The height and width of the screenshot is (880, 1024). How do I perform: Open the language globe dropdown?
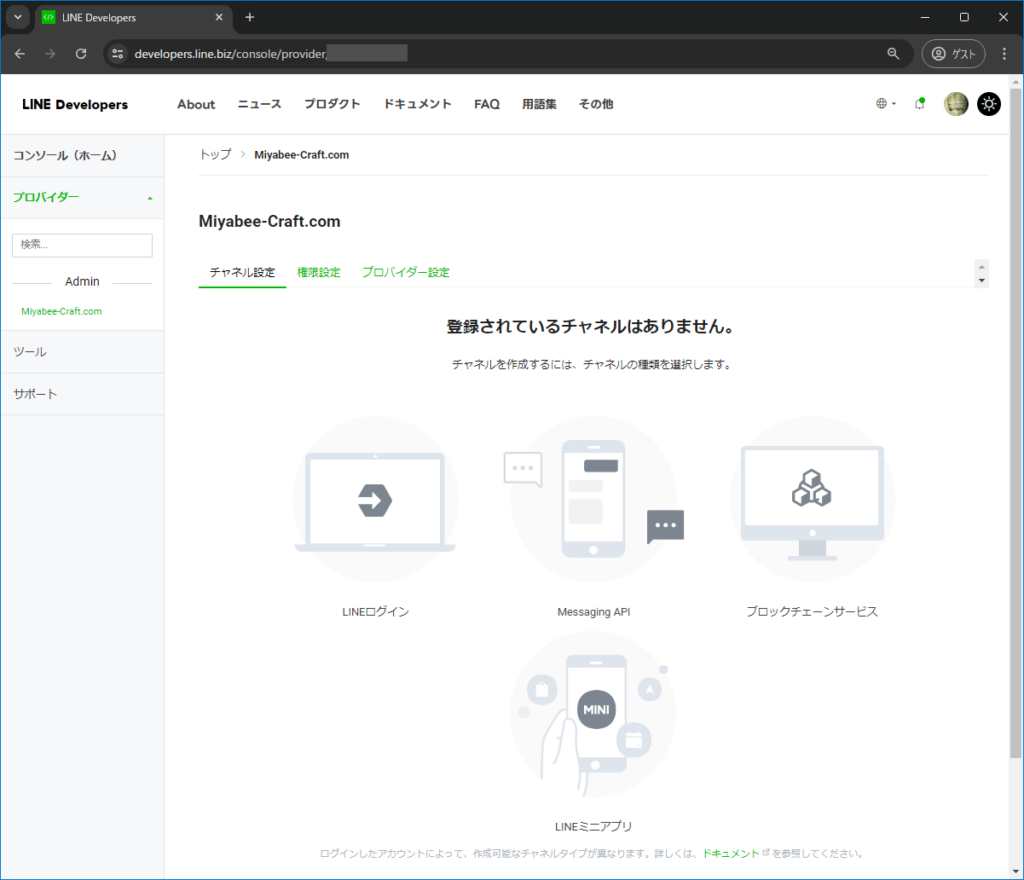(886, 104)
